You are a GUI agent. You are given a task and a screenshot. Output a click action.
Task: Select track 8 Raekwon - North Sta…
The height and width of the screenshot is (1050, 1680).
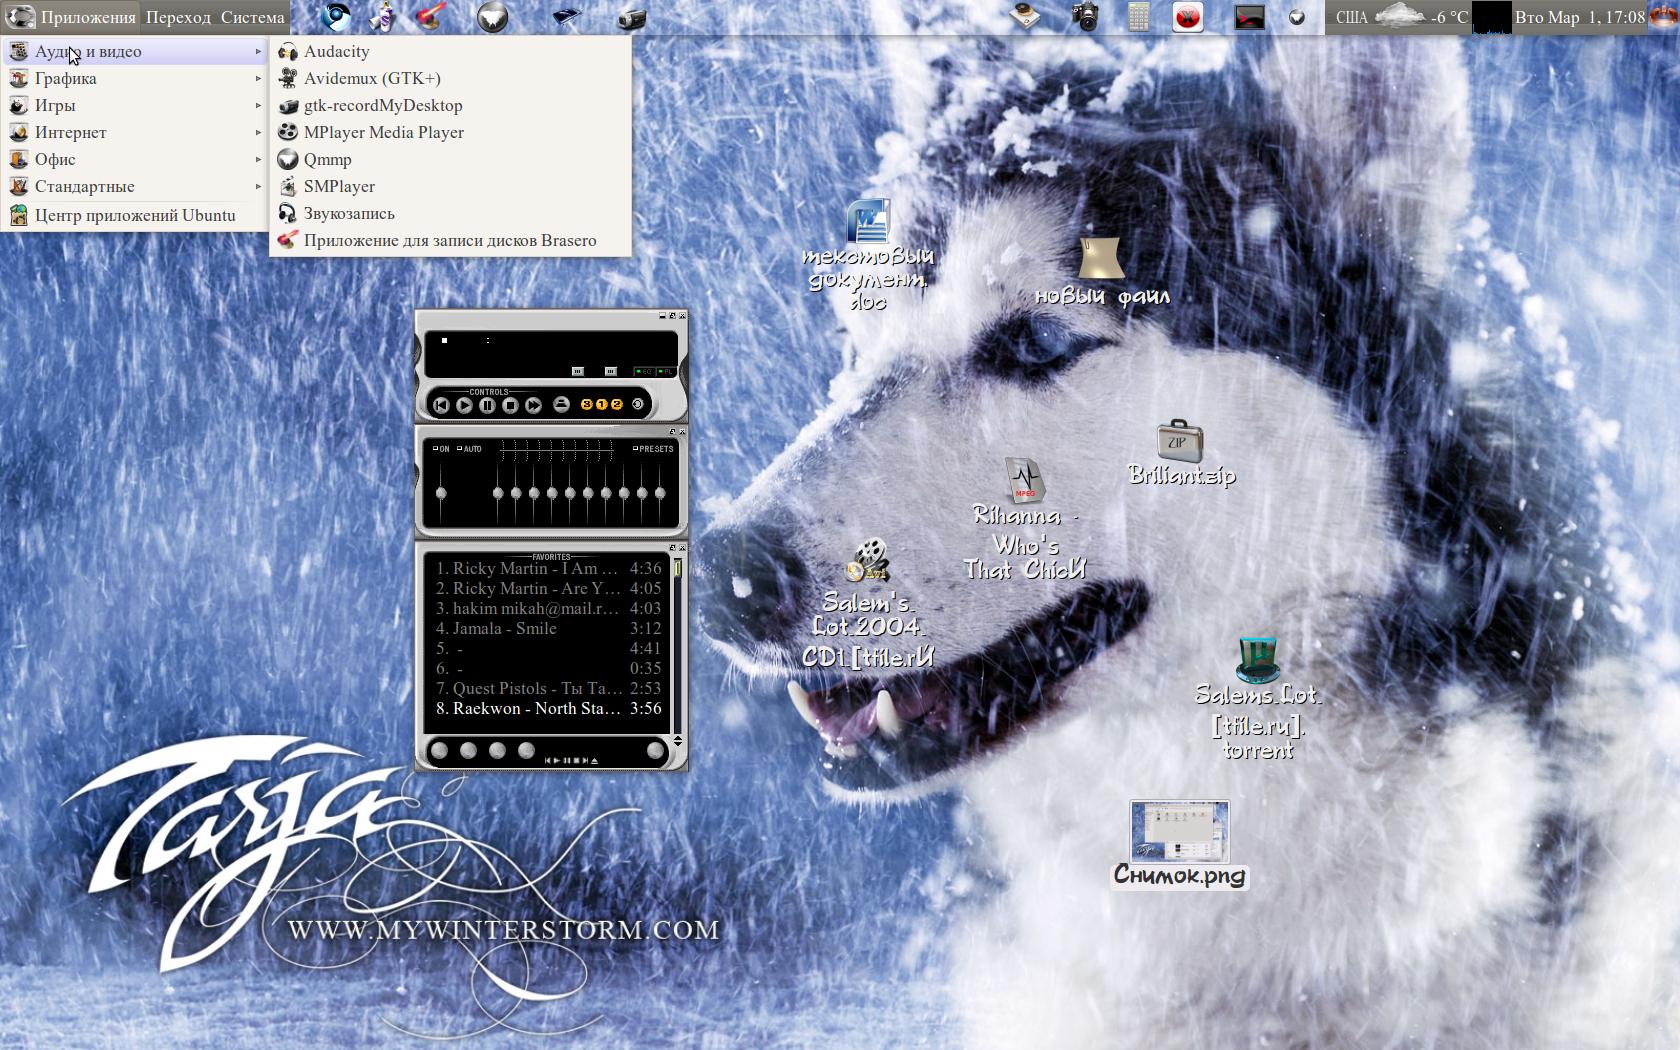coord(548,708)
